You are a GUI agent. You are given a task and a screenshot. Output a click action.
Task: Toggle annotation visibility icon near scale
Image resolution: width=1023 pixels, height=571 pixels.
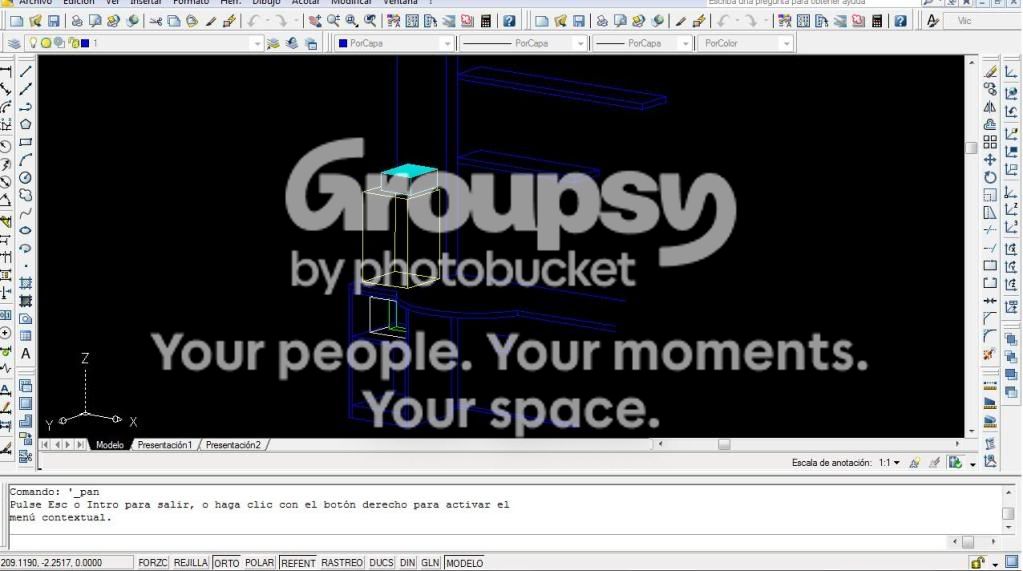click(x=915, y=463)
